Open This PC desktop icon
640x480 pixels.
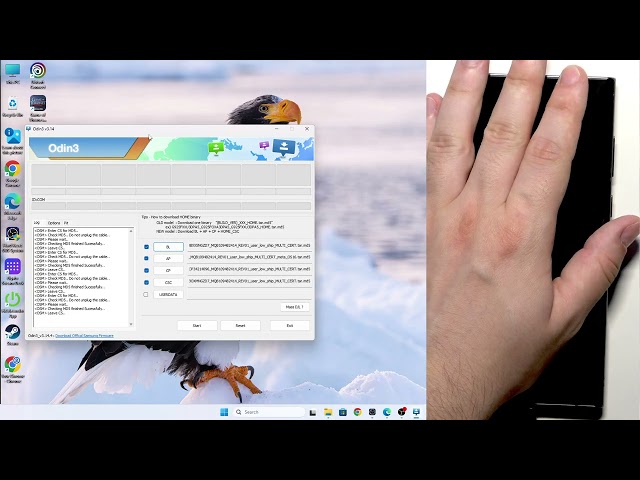(x=13, y=73)
